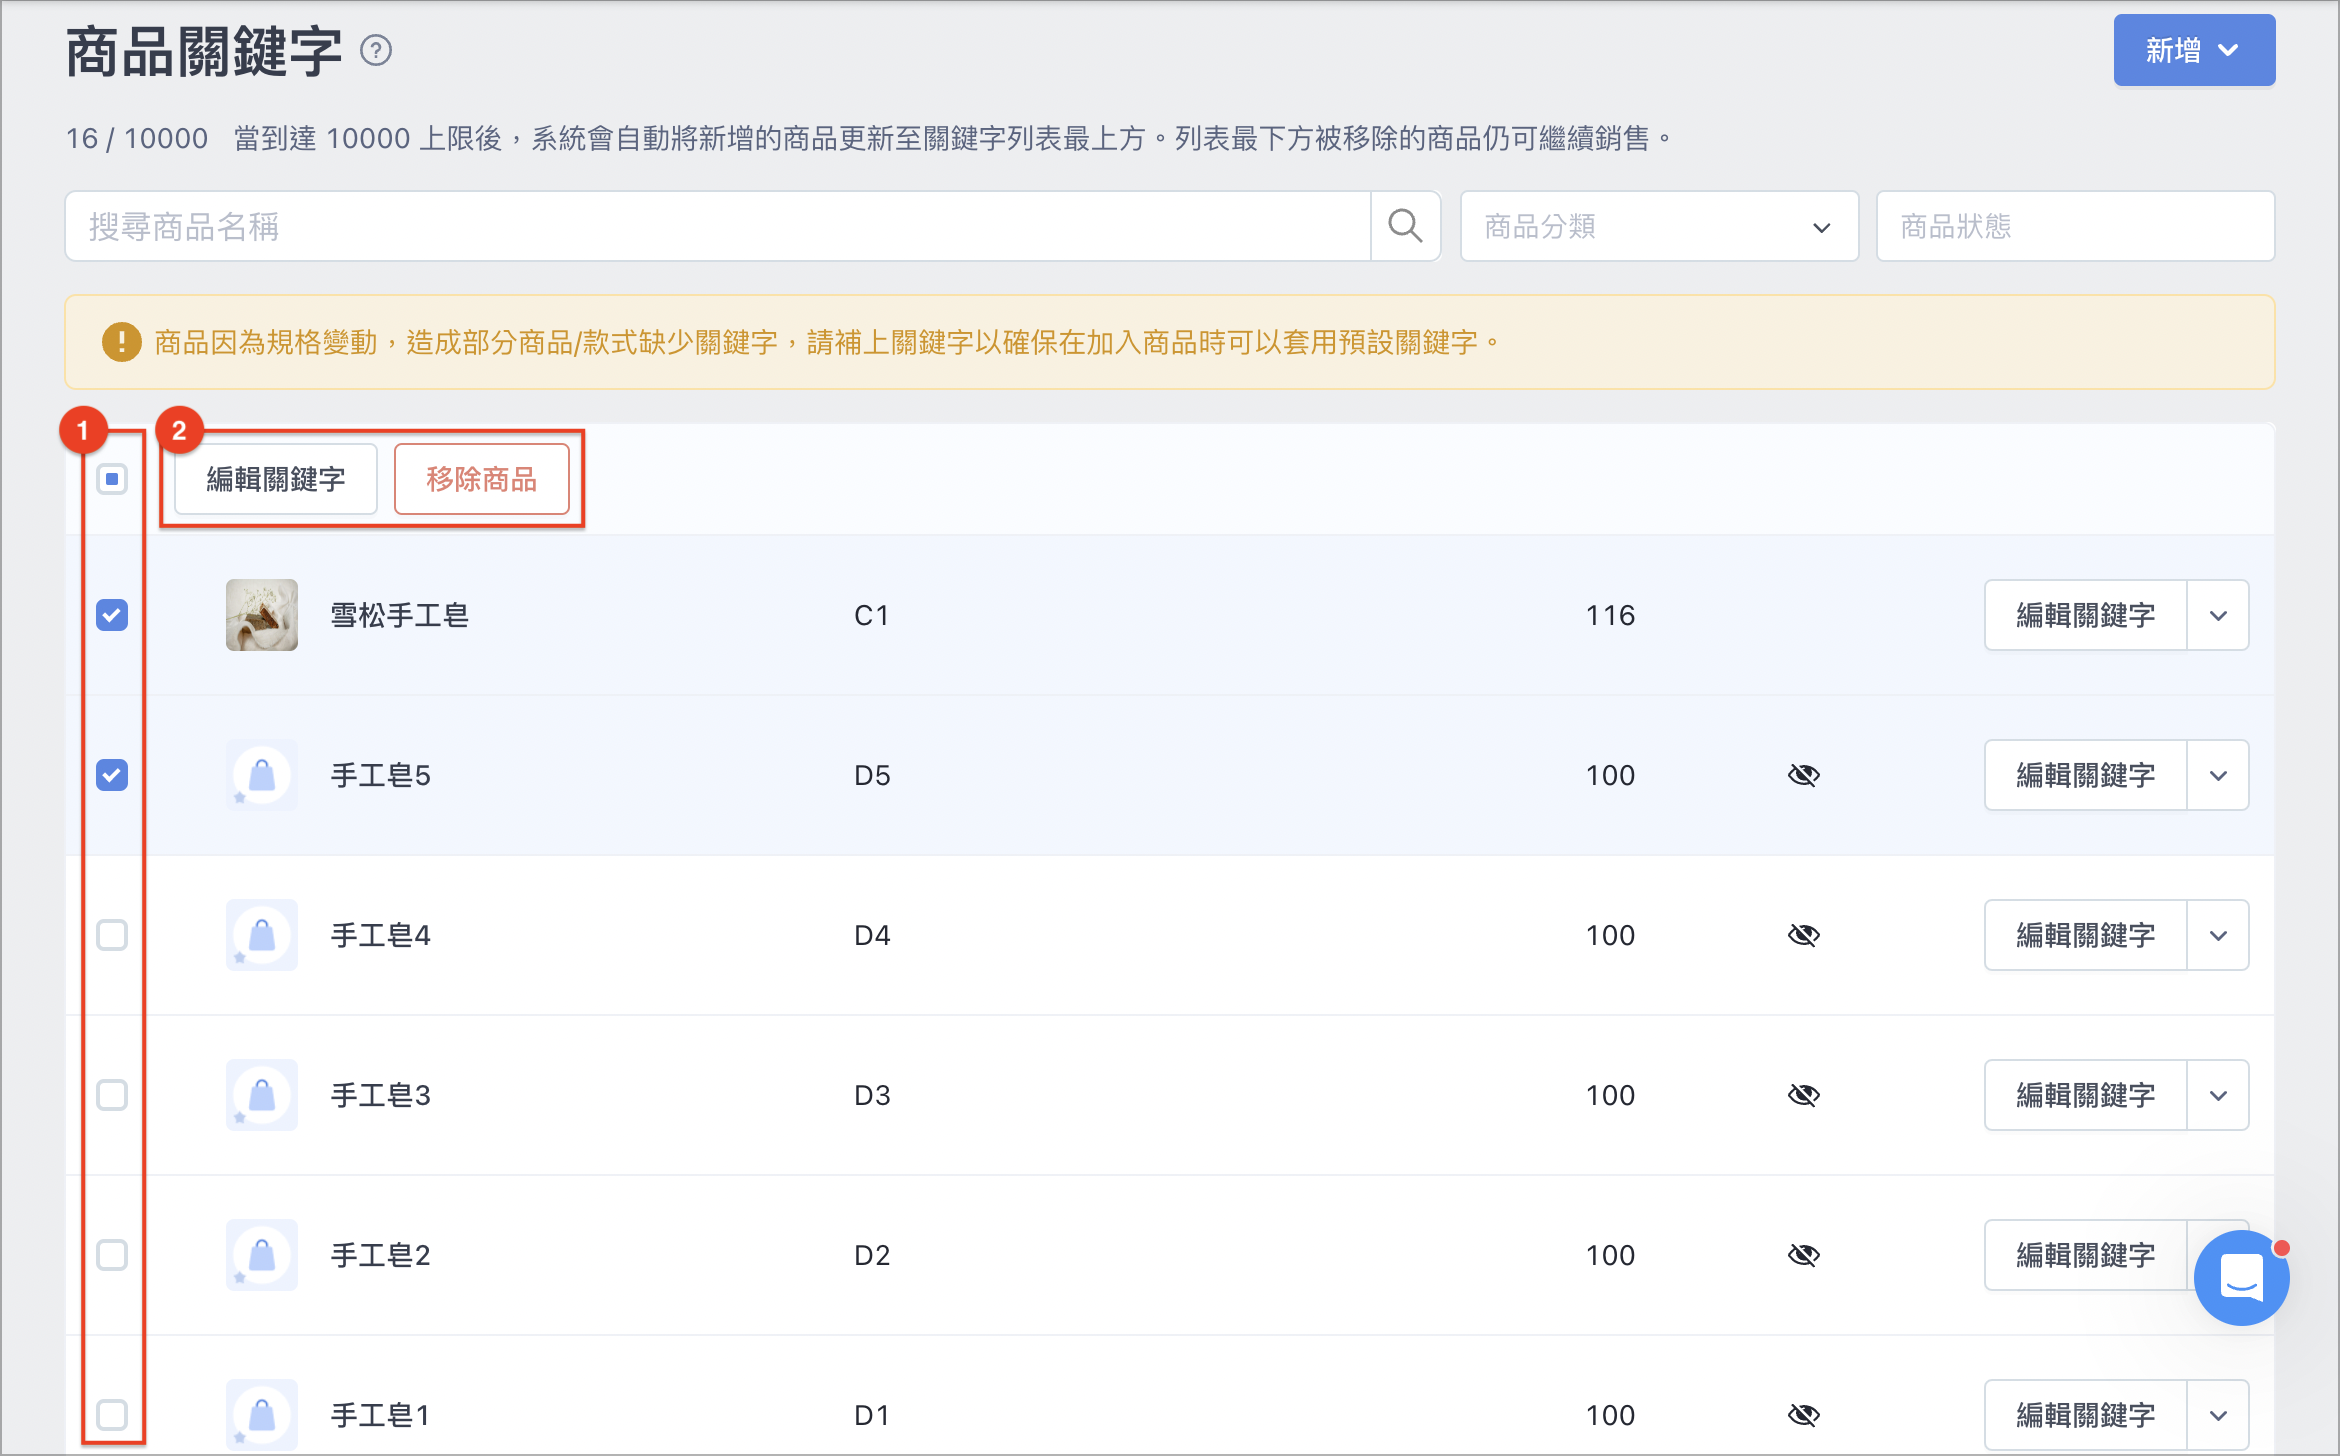
Task: Expand arrow beside 雪松手工皂 編輯關鍵字
Action: pos(2218,615)
